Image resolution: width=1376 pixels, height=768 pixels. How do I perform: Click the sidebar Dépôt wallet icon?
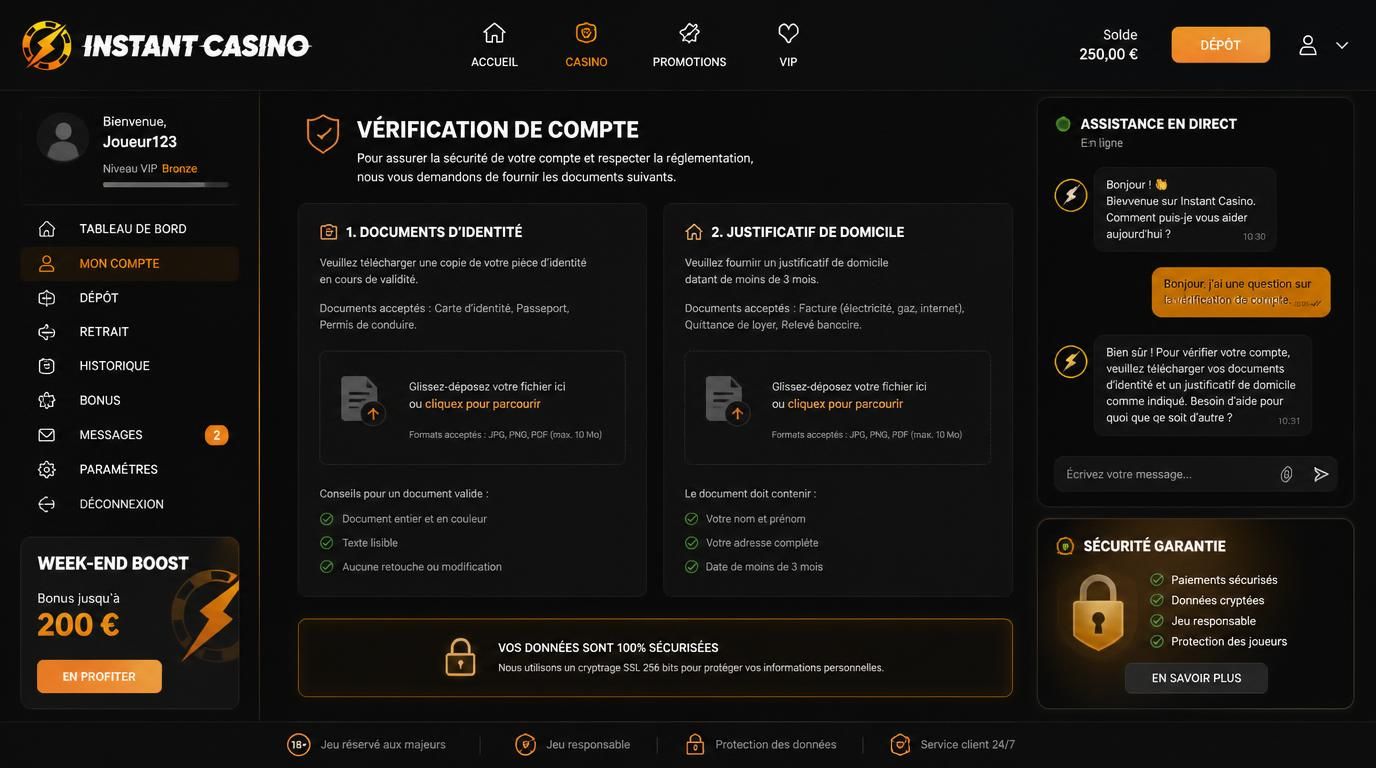(47, 298)
